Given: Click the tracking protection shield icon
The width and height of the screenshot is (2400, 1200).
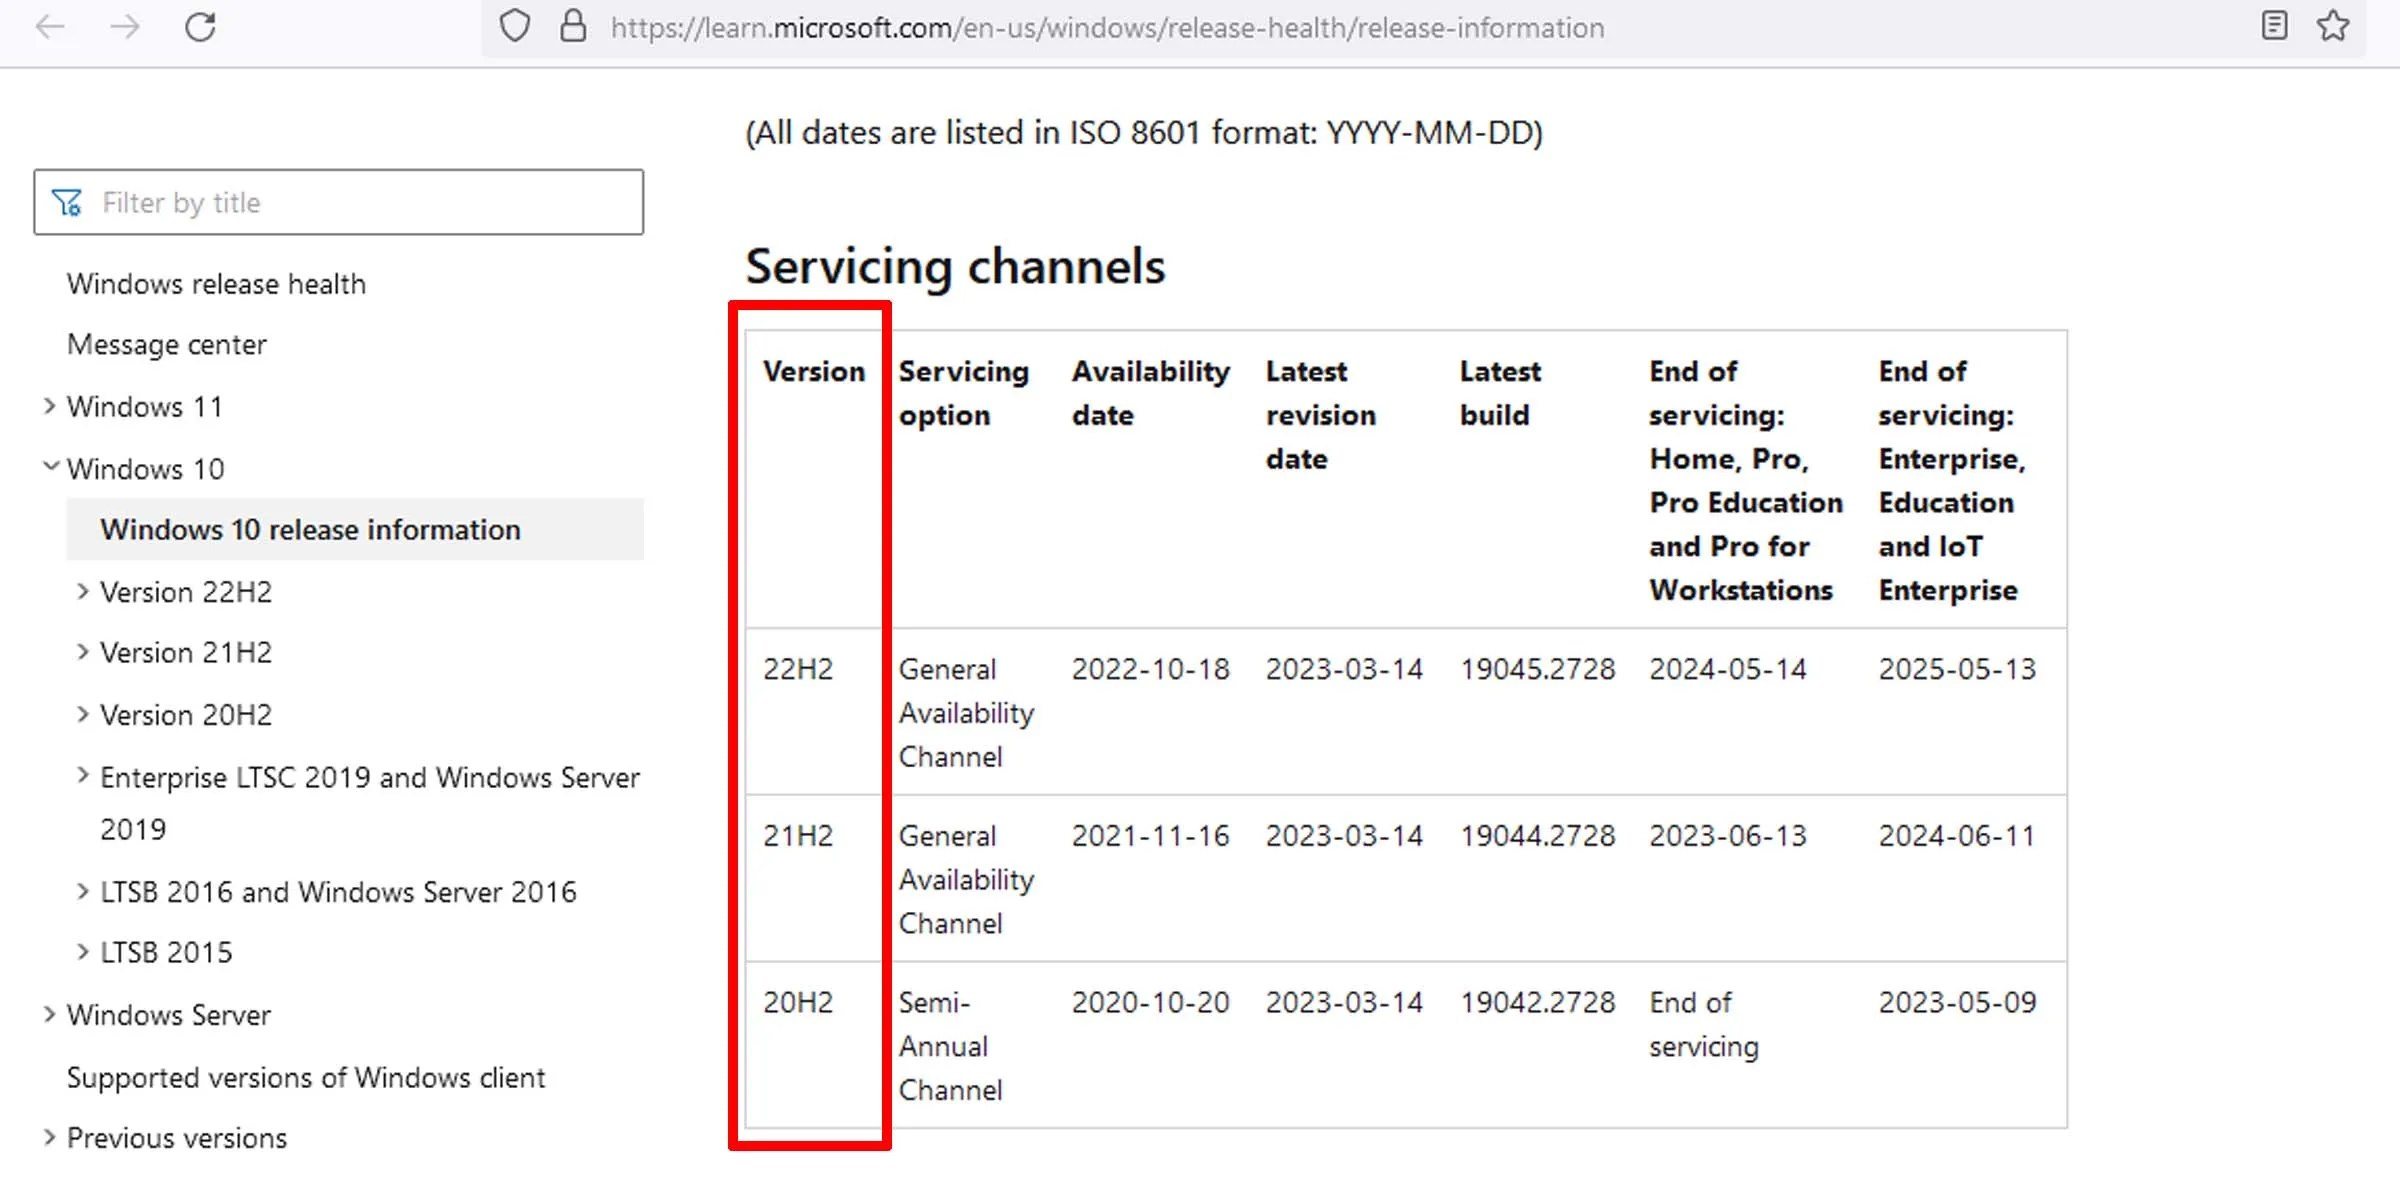Looking at the screenshot, I should pos(514,27).
